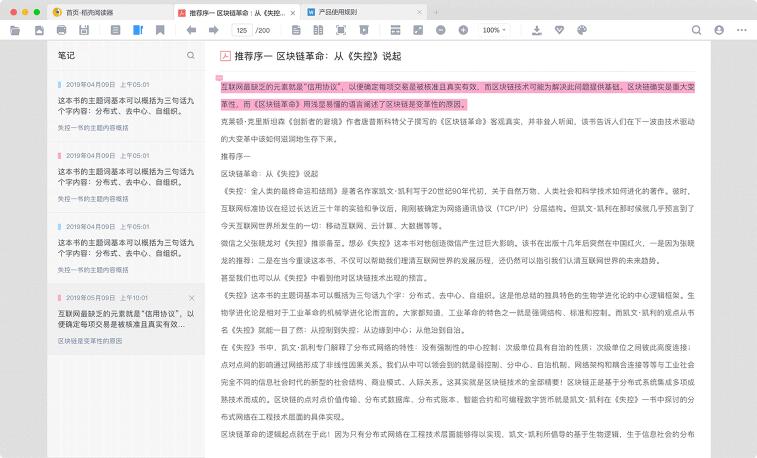Click the diamond VIP membership icon

coord(559,30)
